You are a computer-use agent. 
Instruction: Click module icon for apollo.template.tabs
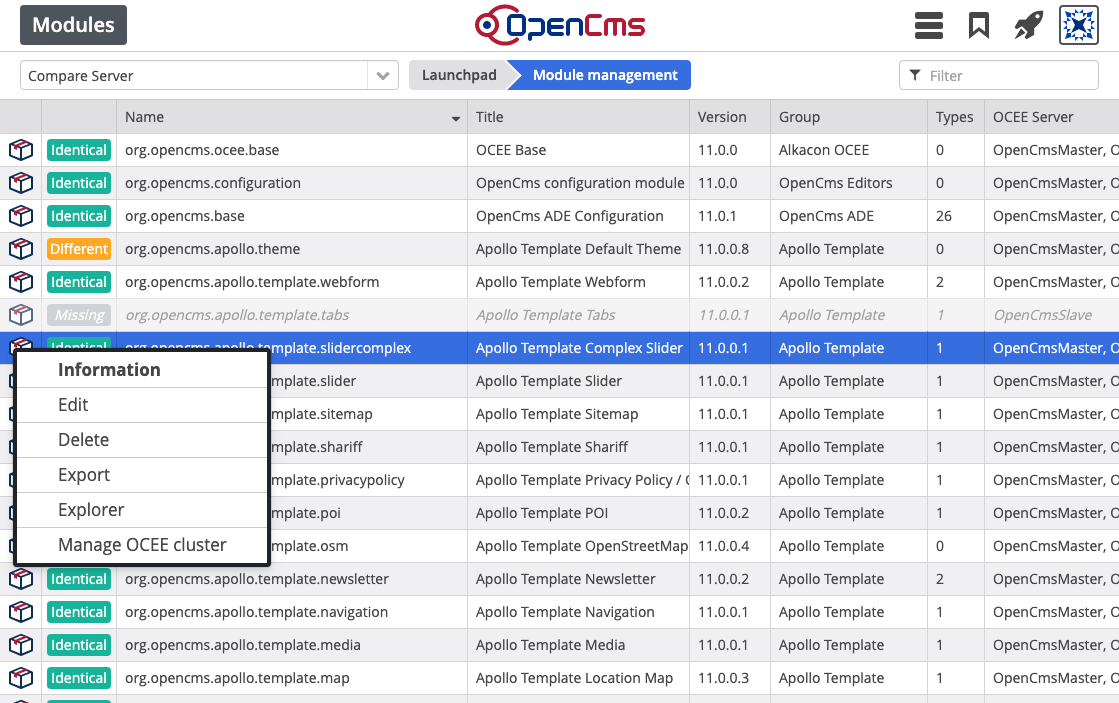point(21,315)
